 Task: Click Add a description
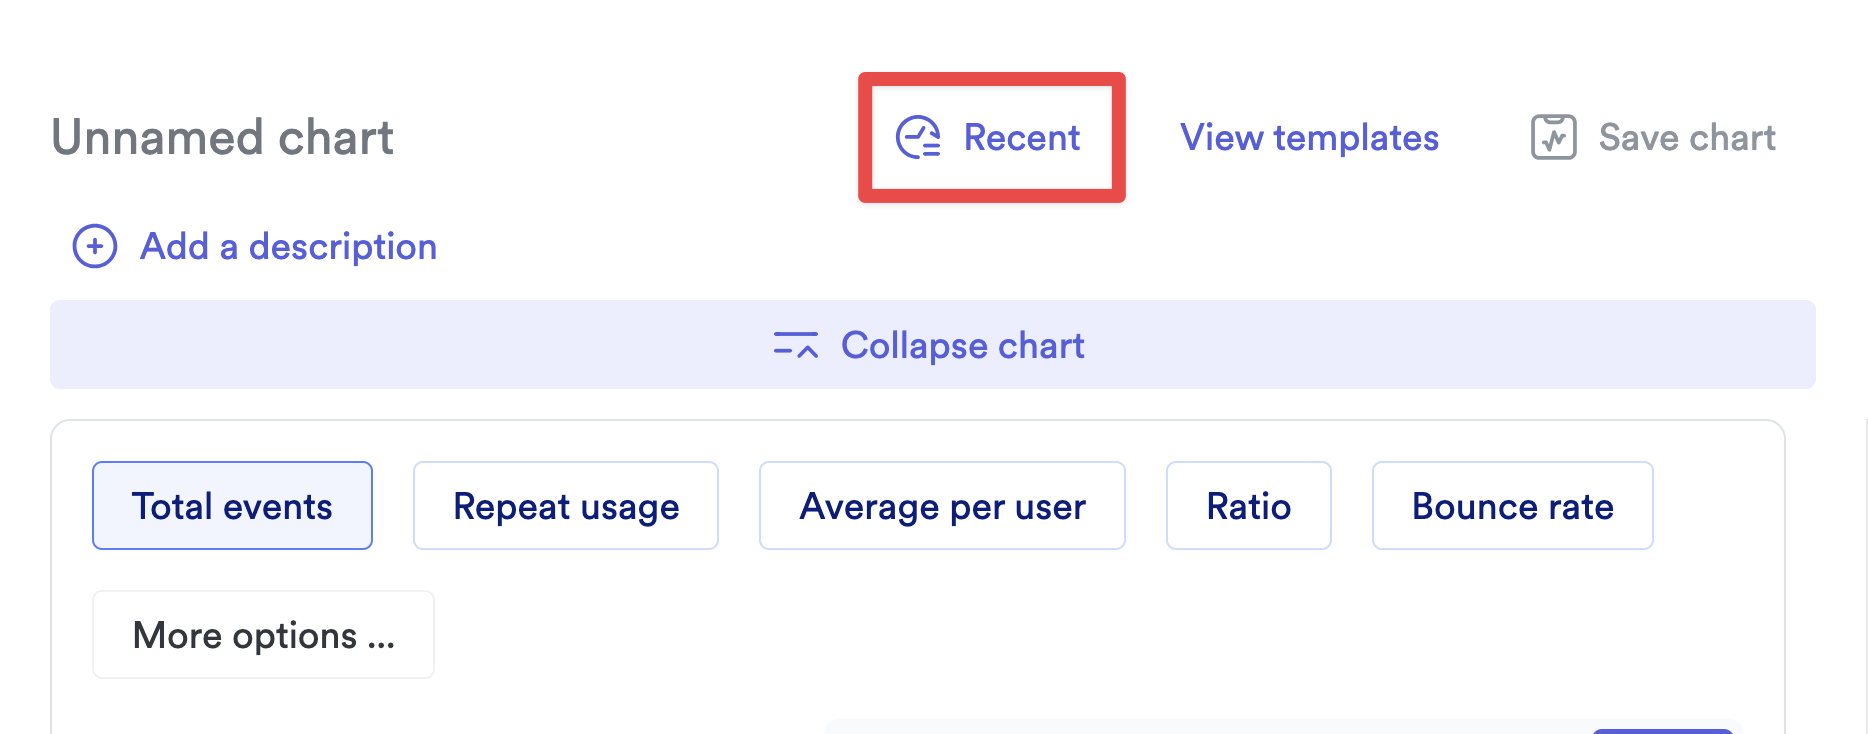287,246
